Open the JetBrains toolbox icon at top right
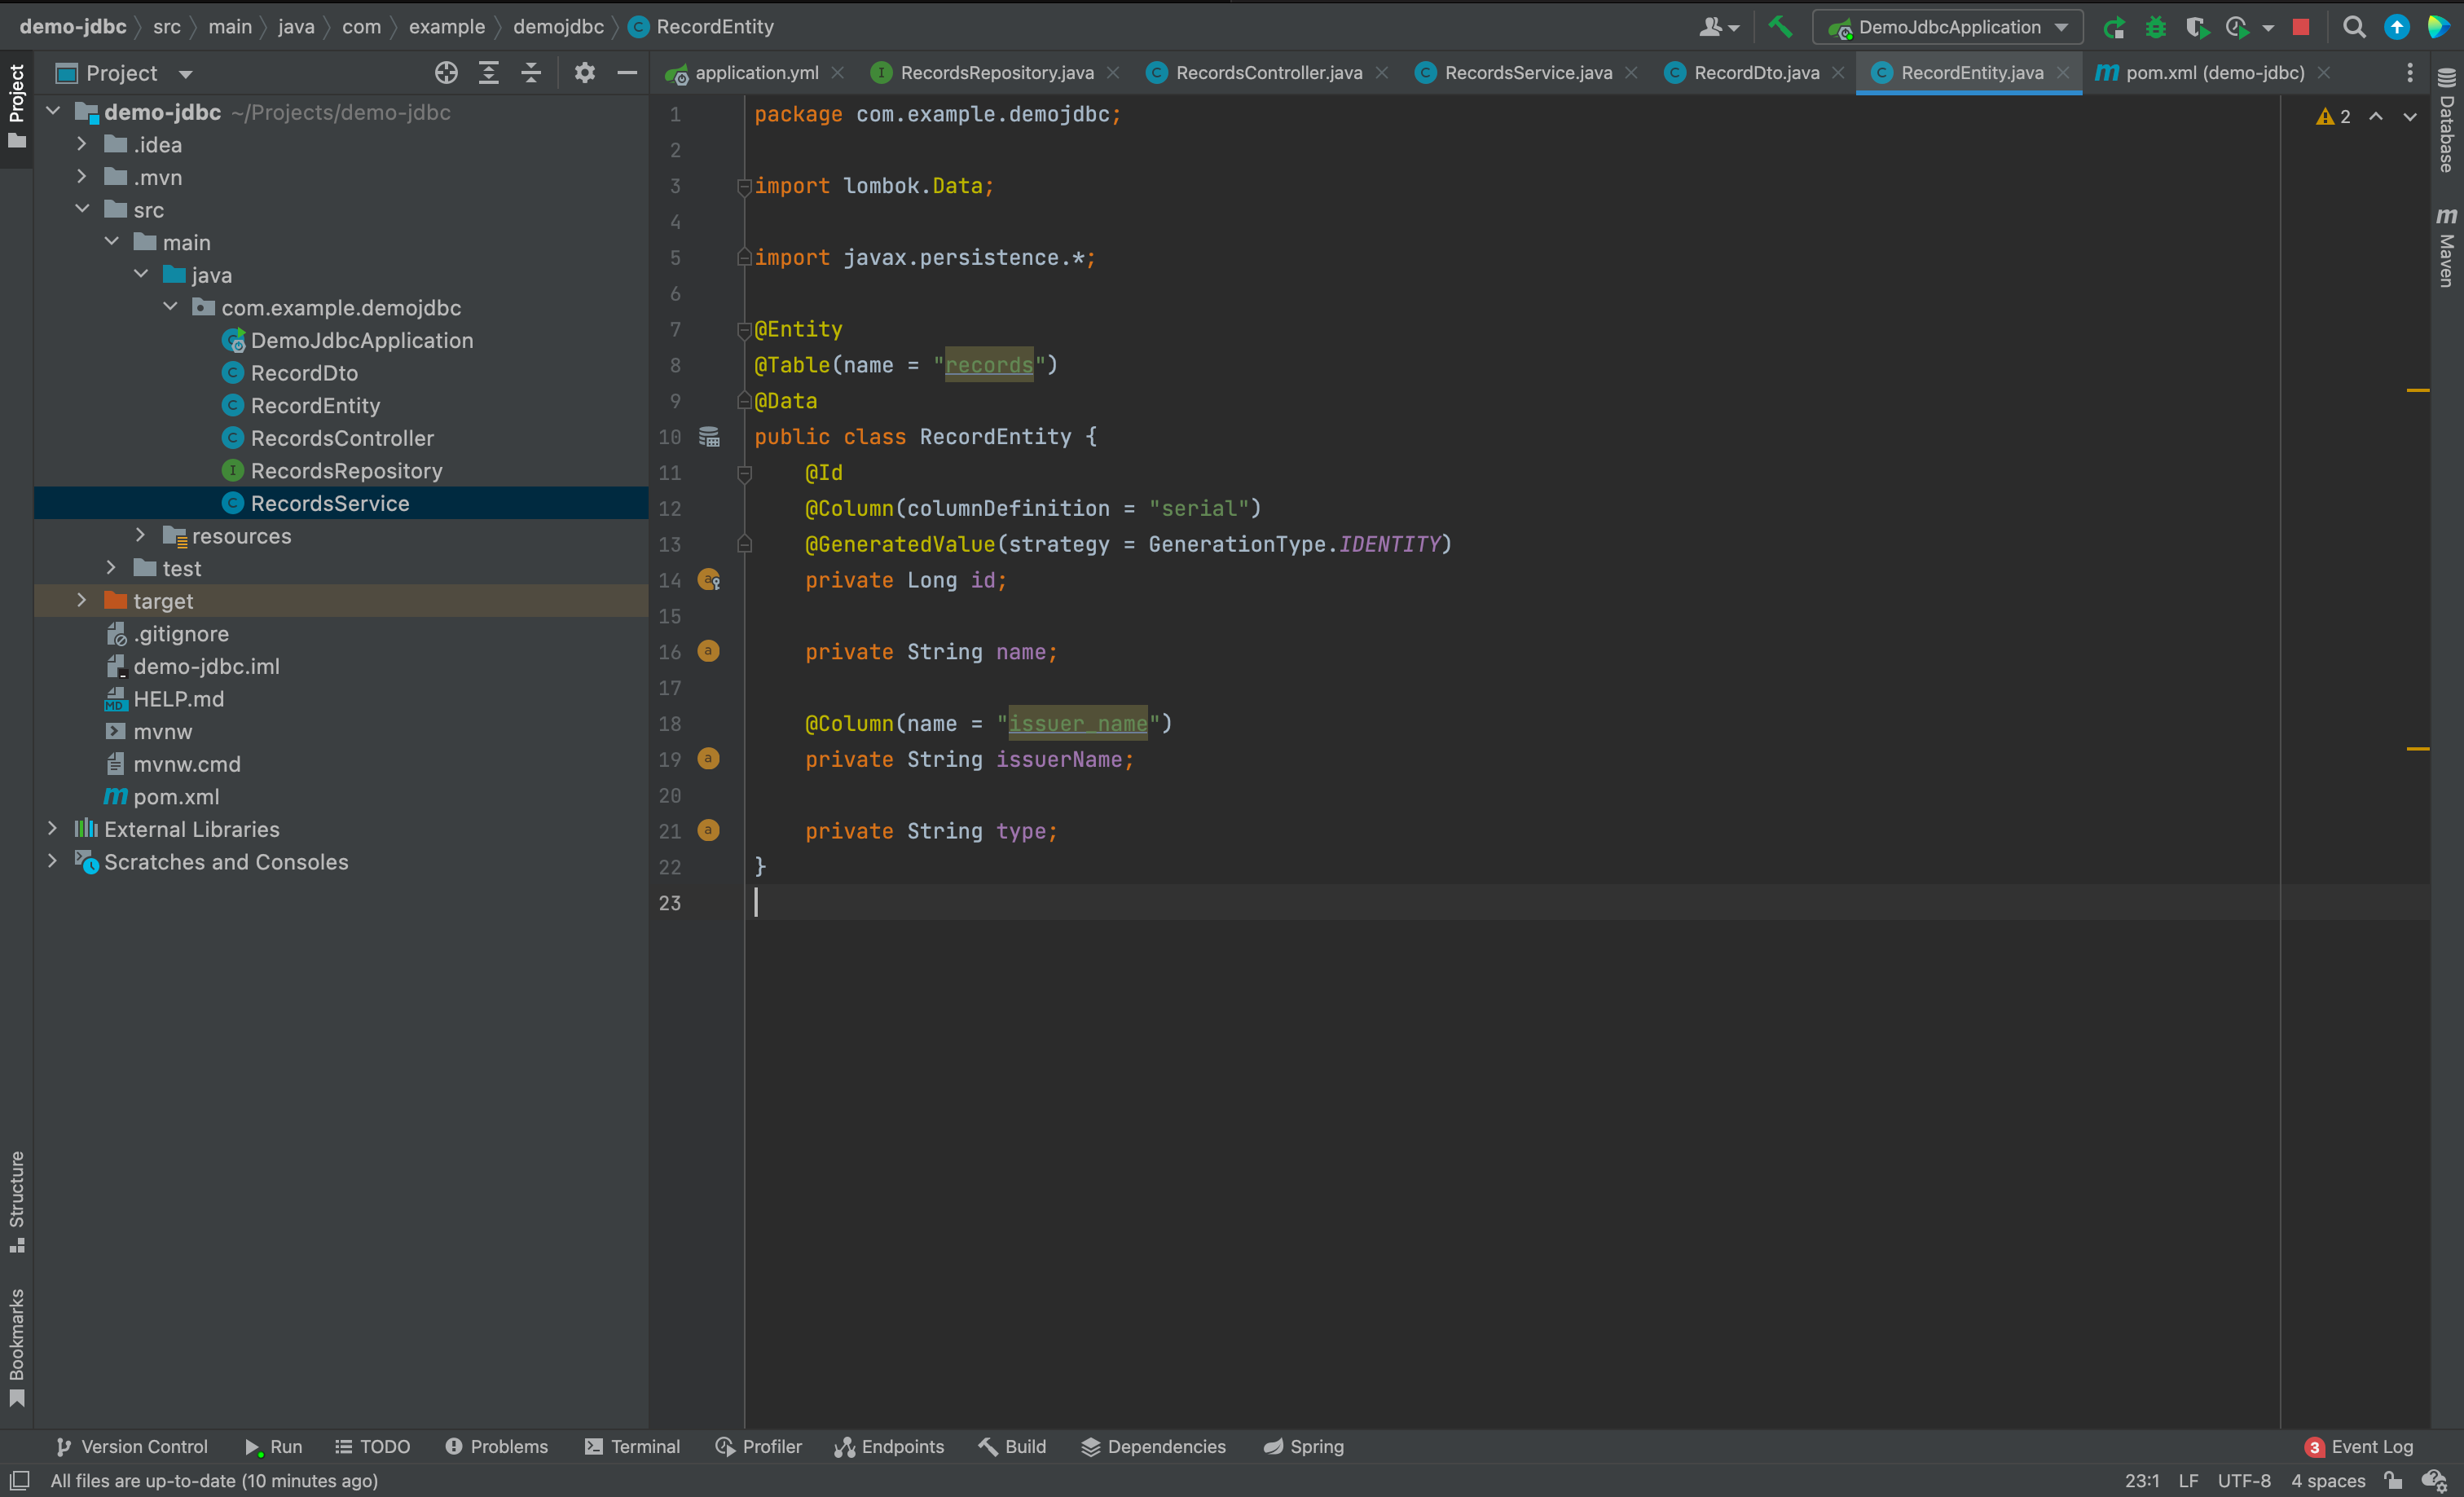Screen dimensions: 2464x1497 (2437, 27)
